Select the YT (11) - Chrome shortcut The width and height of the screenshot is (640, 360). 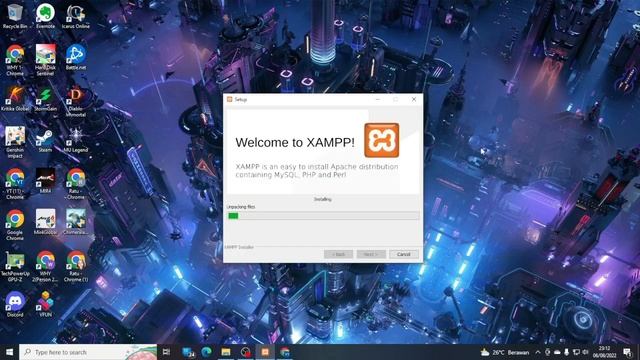click(x=15, y=184)
